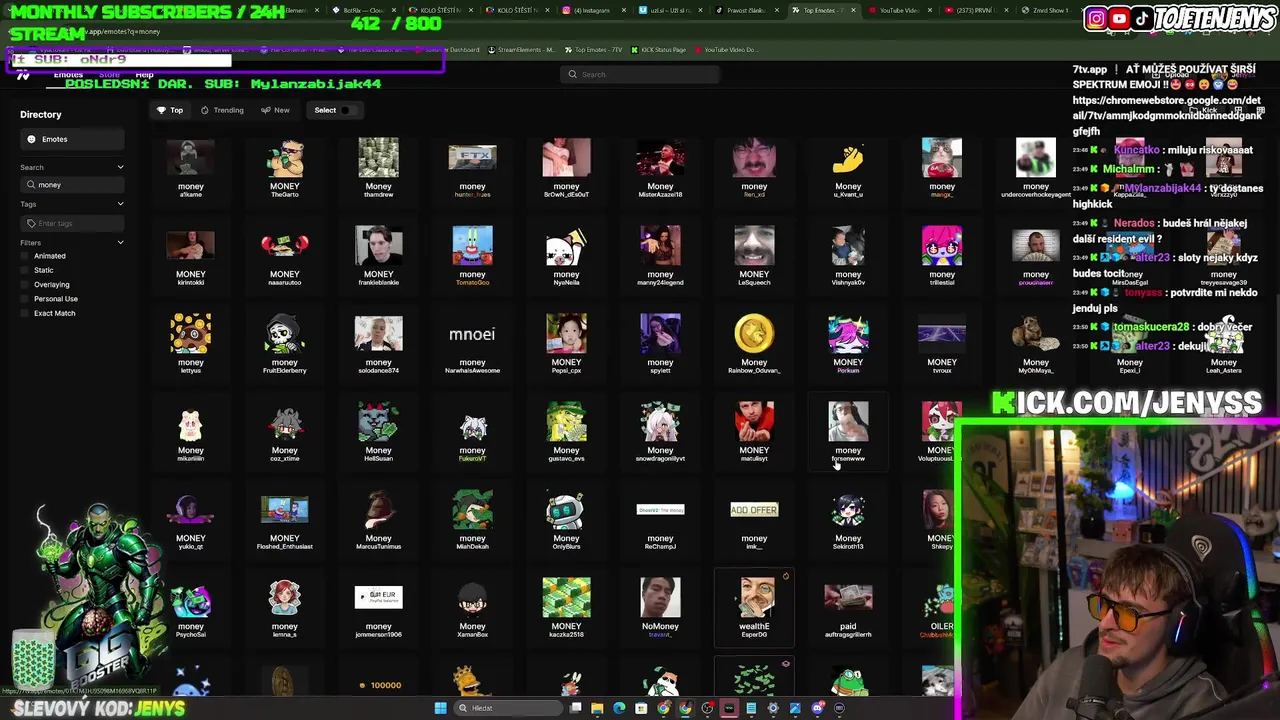Open the chromewebstore.google.com link in chat
This screenshot has height=720, width=1280.
[1167, 115]
